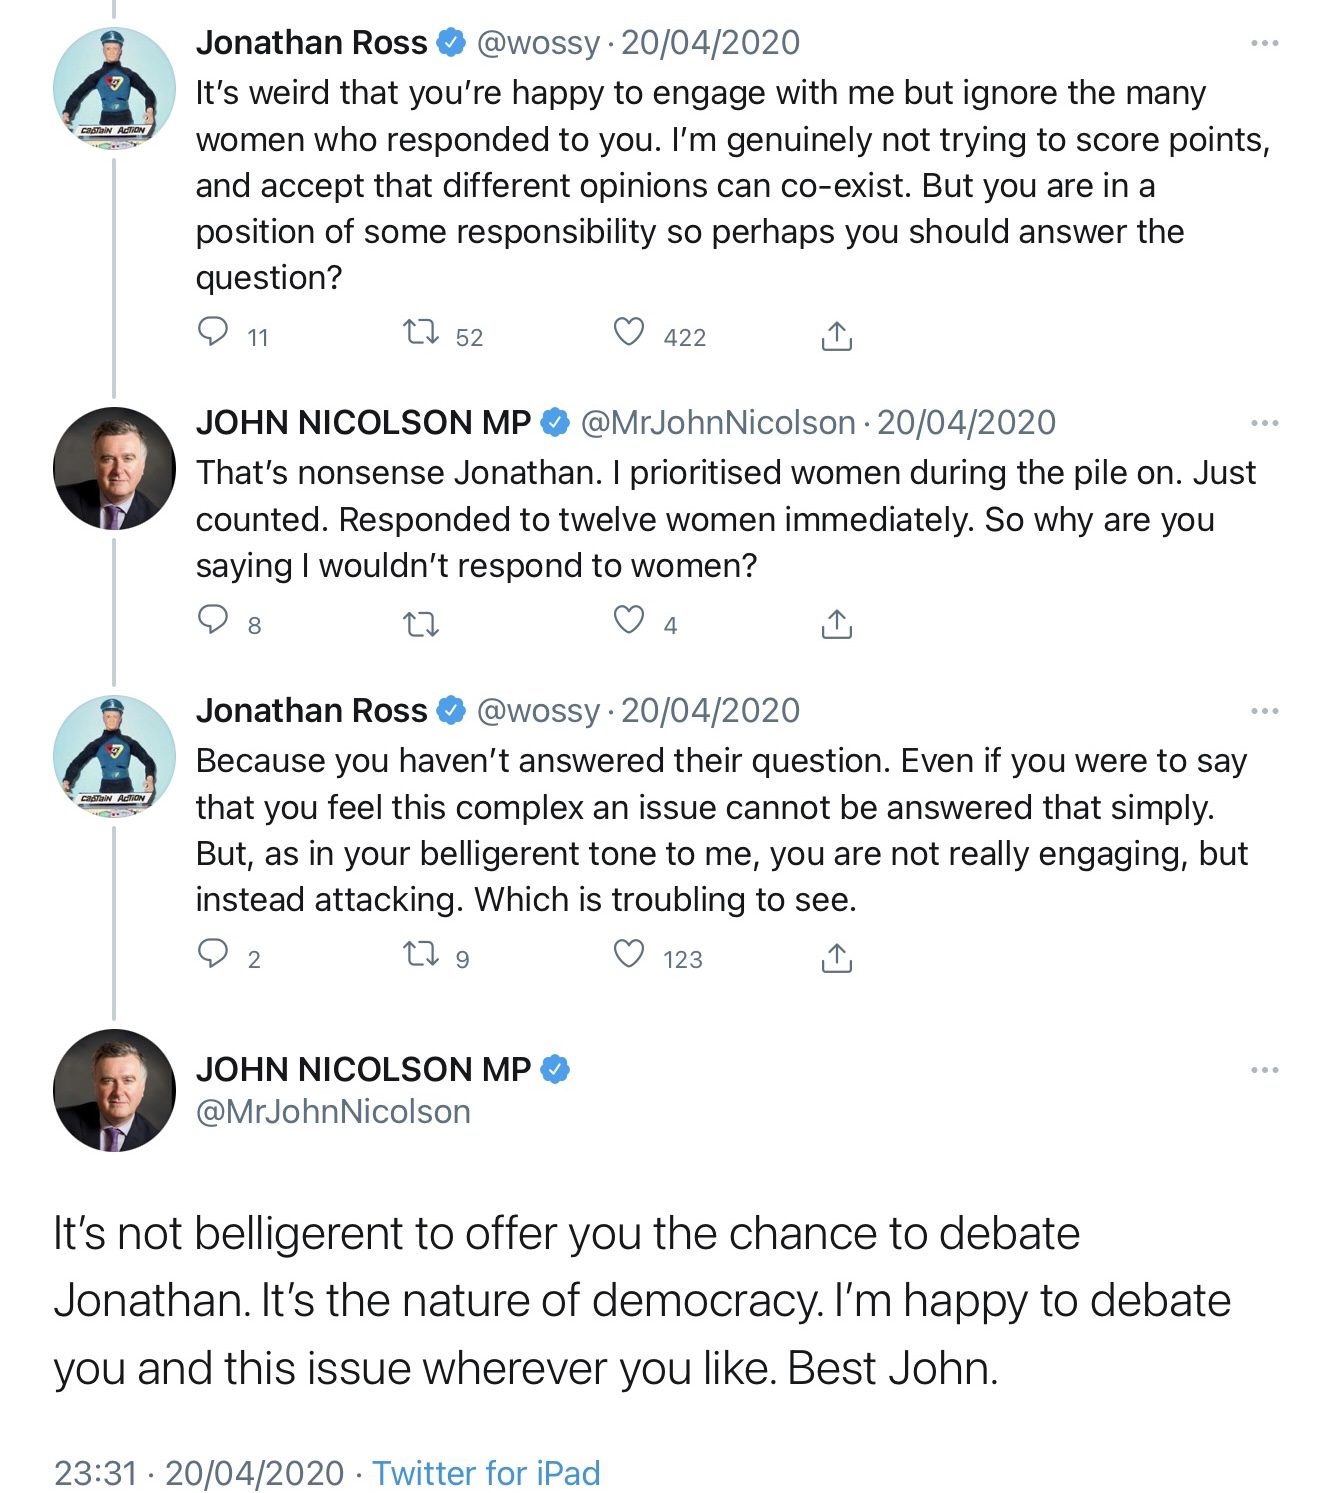Retweet Jonathan Ross's tweet with 52 retweets
This screenshot has height=1493, width=1324.
click(x=420, y=331)
